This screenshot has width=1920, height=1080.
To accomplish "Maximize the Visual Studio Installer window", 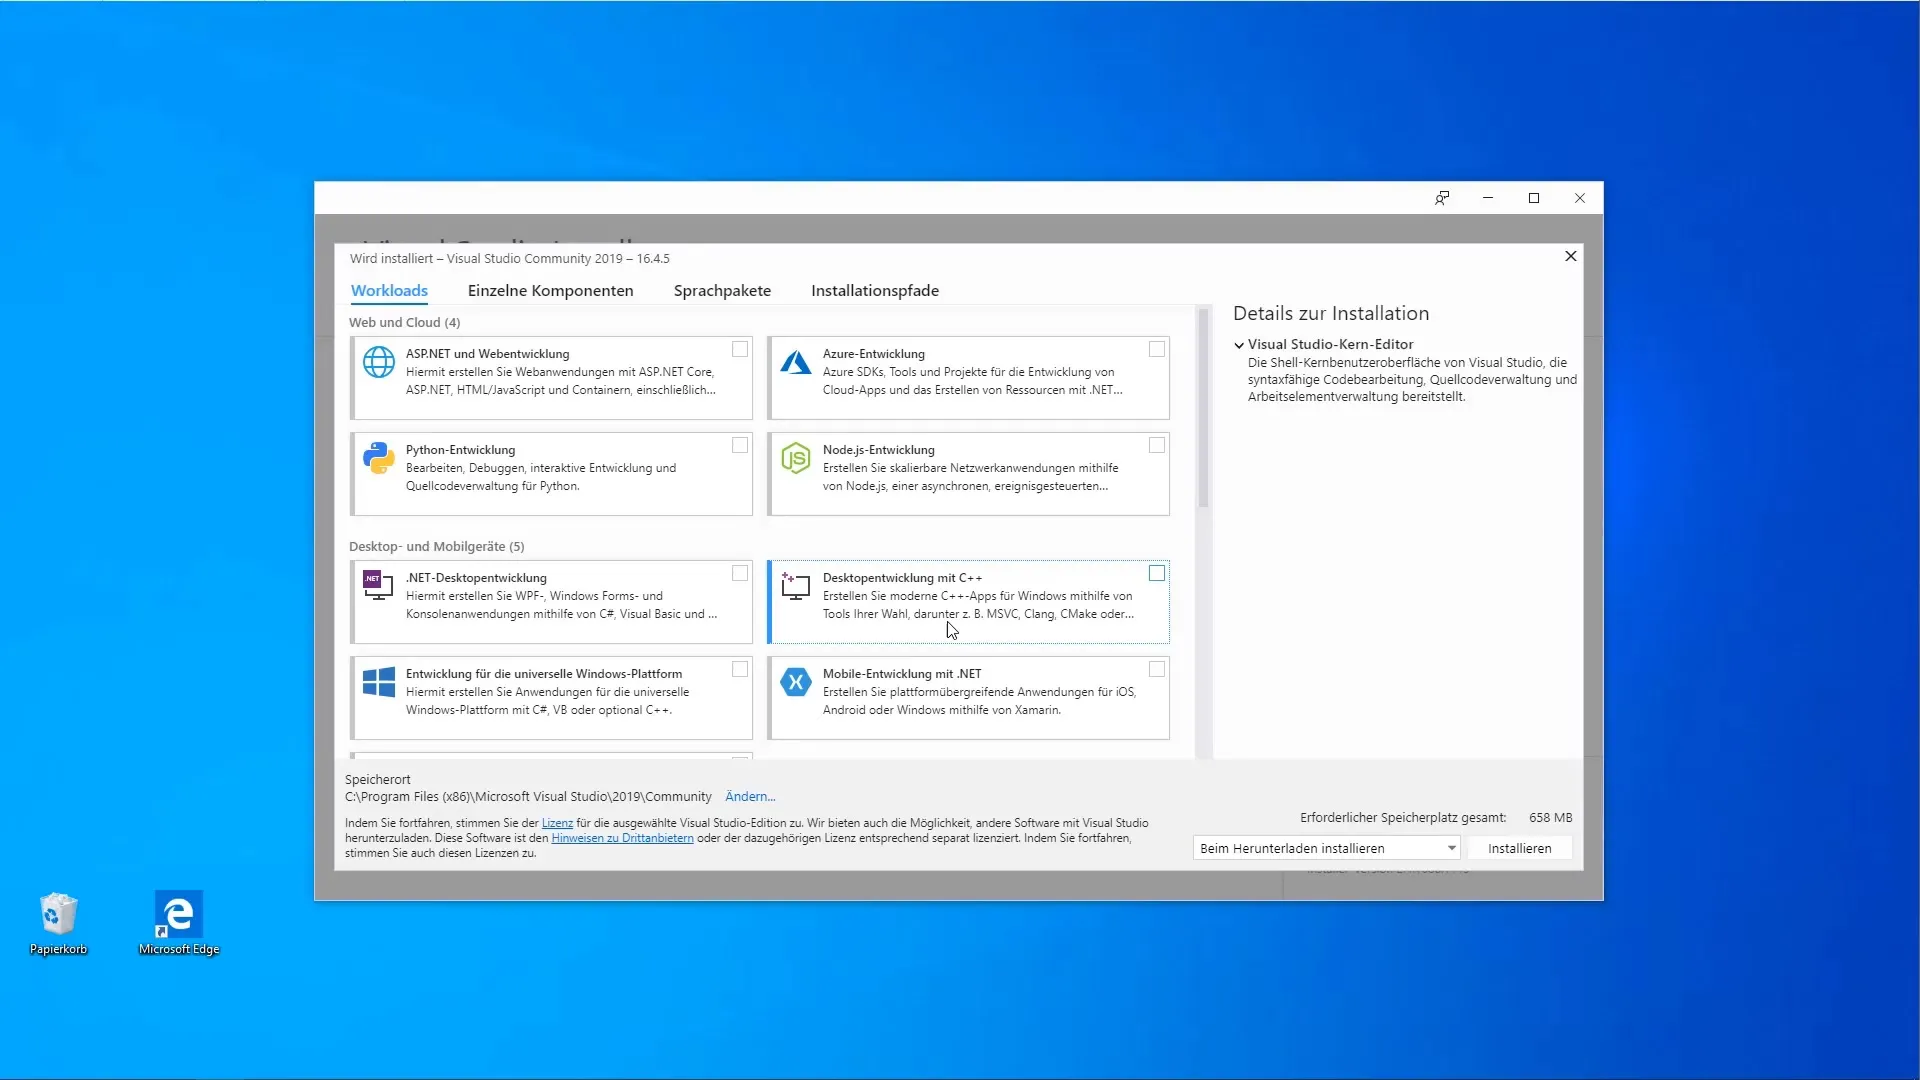I will click(1534, 198).
